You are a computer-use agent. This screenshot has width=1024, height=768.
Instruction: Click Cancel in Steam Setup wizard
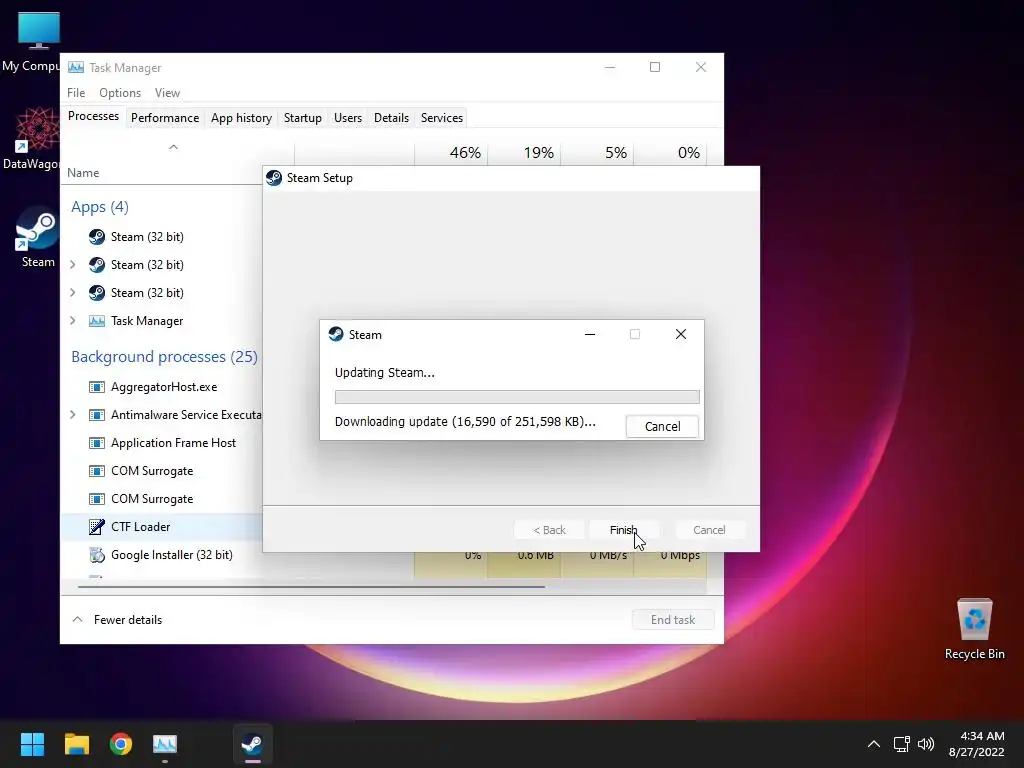709,530
